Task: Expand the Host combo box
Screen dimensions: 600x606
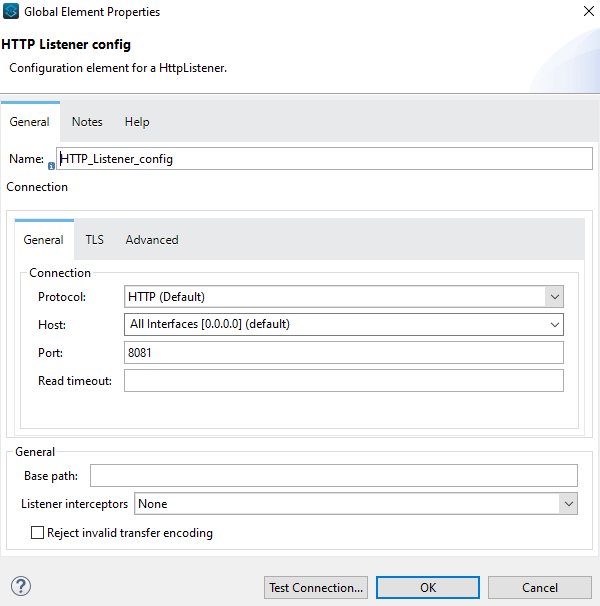Action: pos(554,324)
